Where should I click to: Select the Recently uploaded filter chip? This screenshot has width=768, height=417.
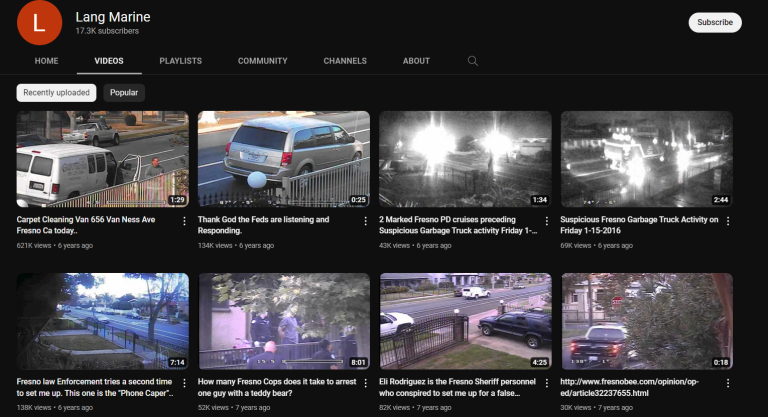click(x=56, y=93)
